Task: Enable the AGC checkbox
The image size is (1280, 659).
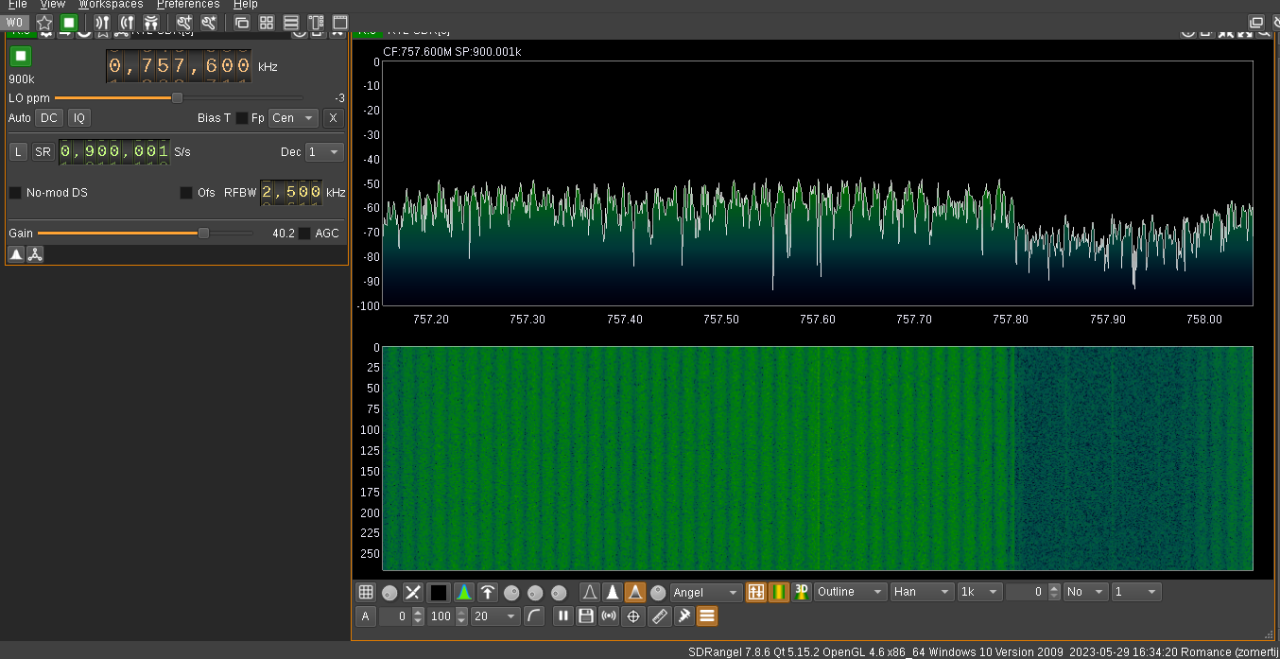Action: [305, 233]
